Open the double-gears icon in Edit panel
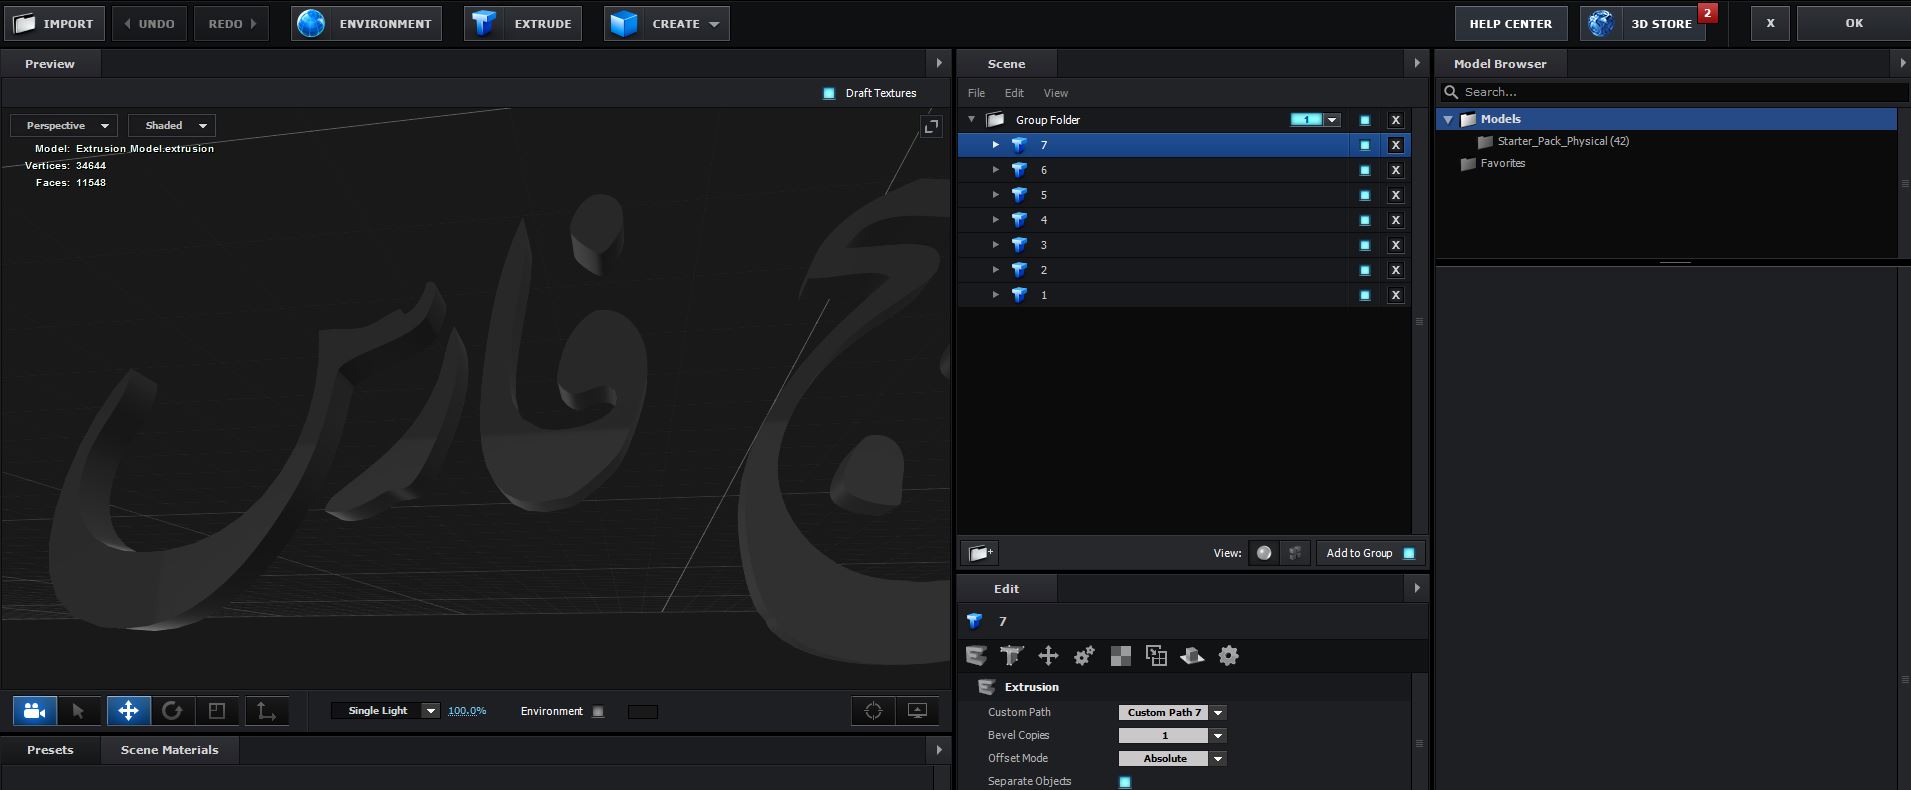Screen dimensions: 1911x790 pos(1084,656)
